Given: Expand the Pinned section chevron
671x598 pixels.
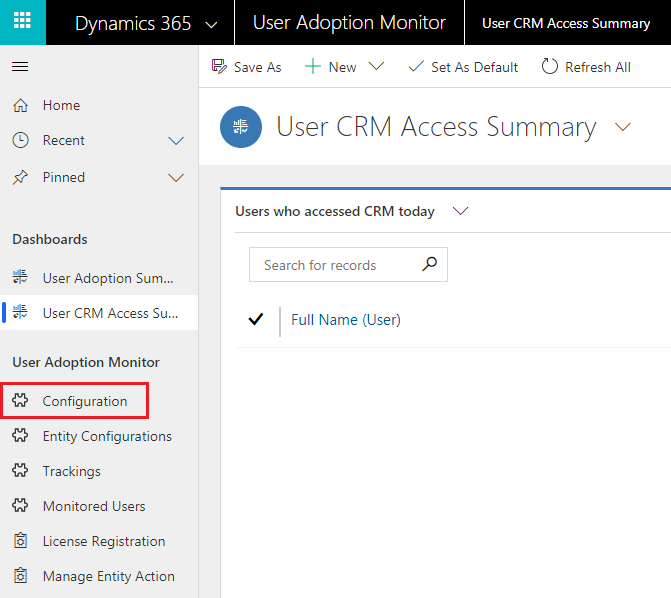Looking at the screenshot, I should [176, 178].
